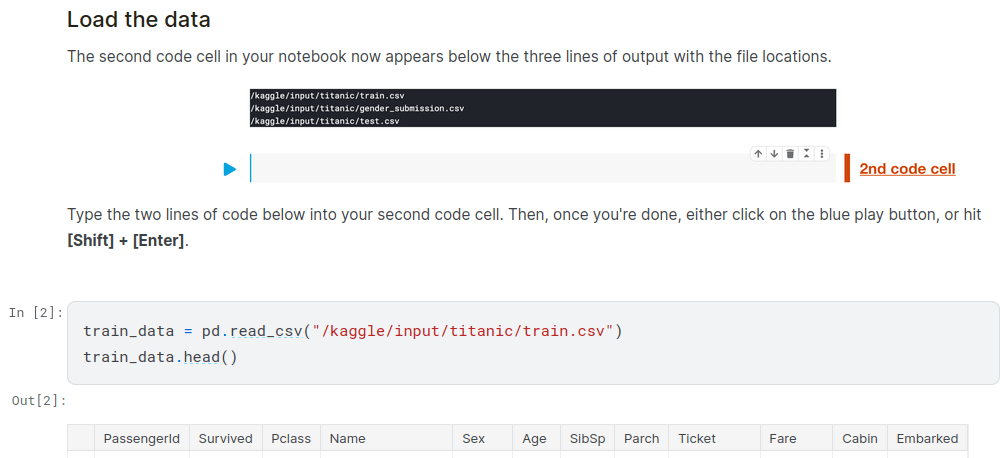The width and height of the screenshot is (1004, 458).
Task: Select the Cabin column header
Action: tap(859, 438)
